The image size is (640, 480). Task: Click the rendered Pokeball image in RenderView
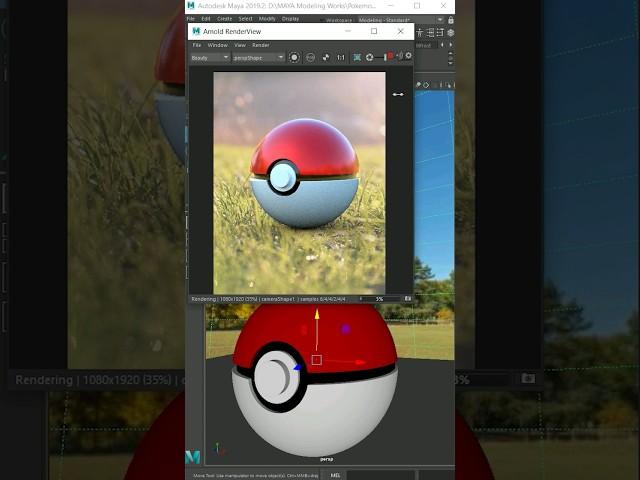click(x=299, y=183)
